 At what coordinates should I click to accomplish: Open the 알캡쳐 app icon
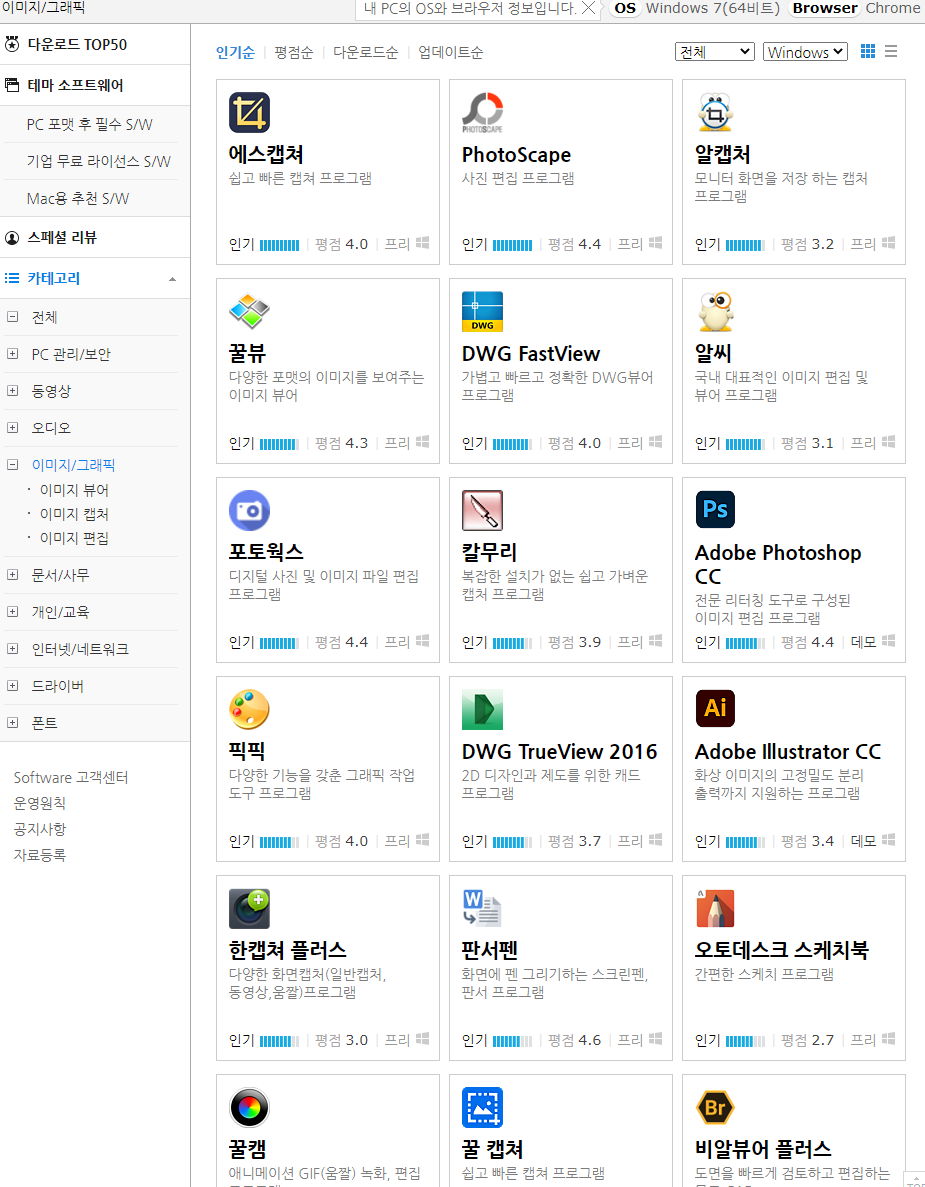tap(715, 112)
